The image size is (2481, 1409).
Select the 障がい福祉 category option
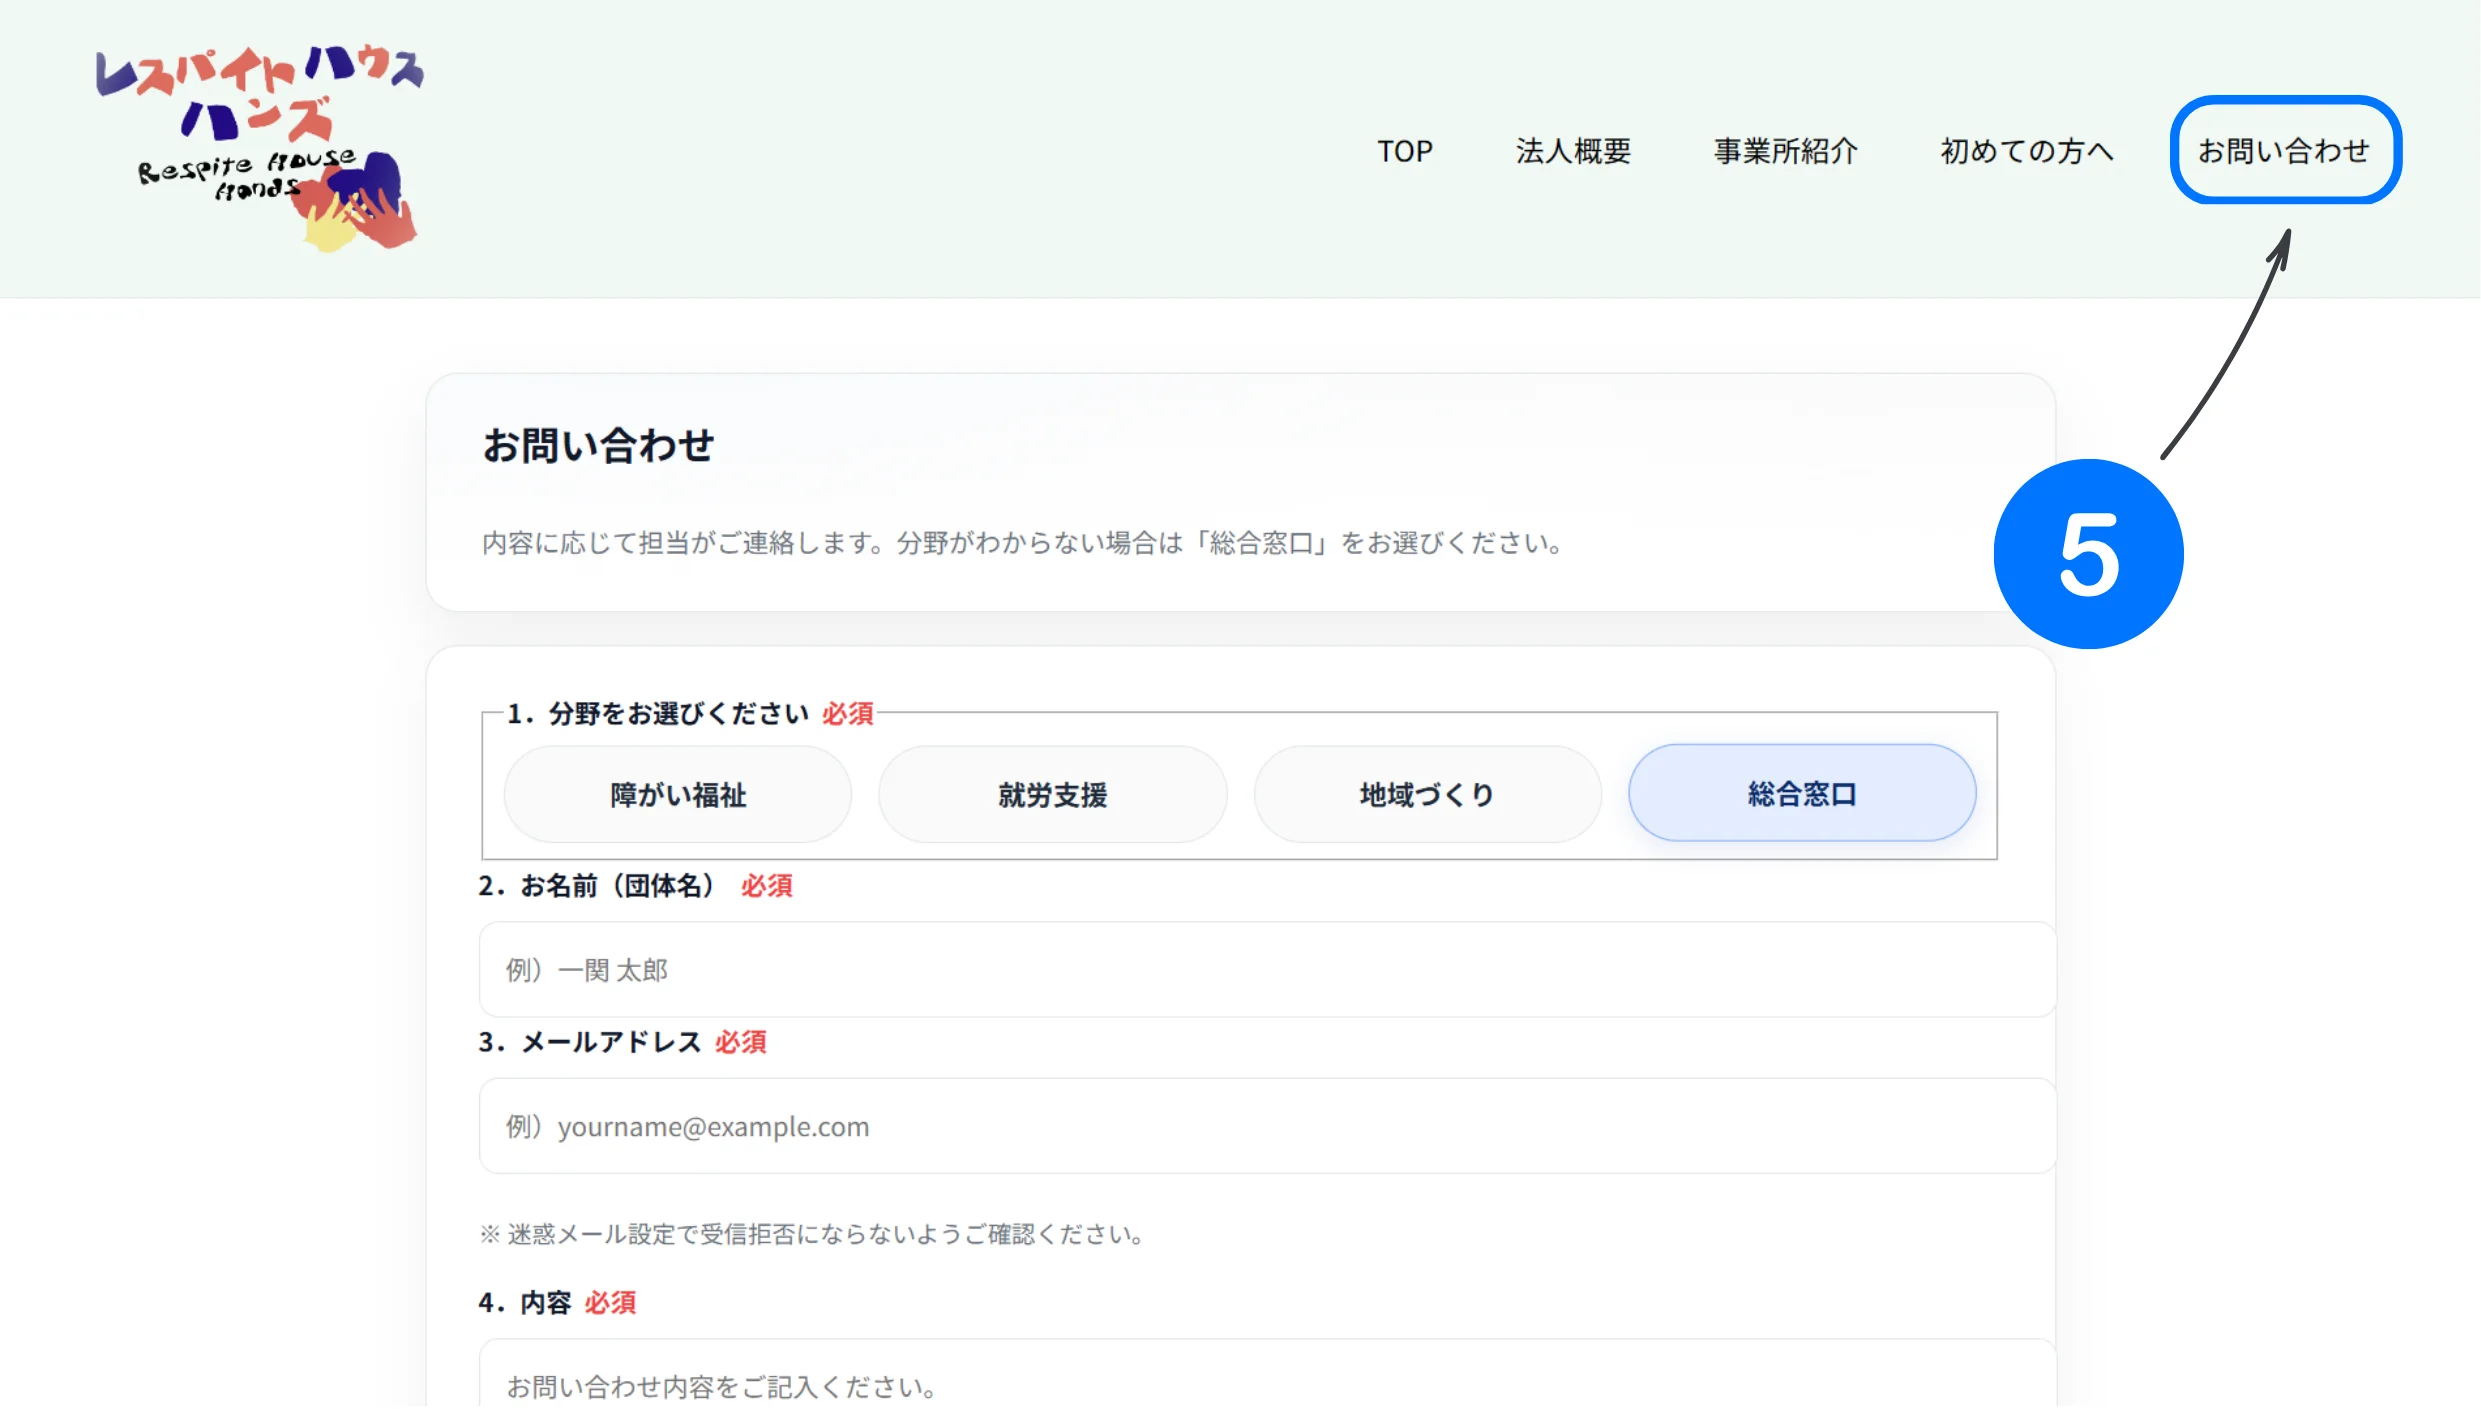(x=678, y=793)
